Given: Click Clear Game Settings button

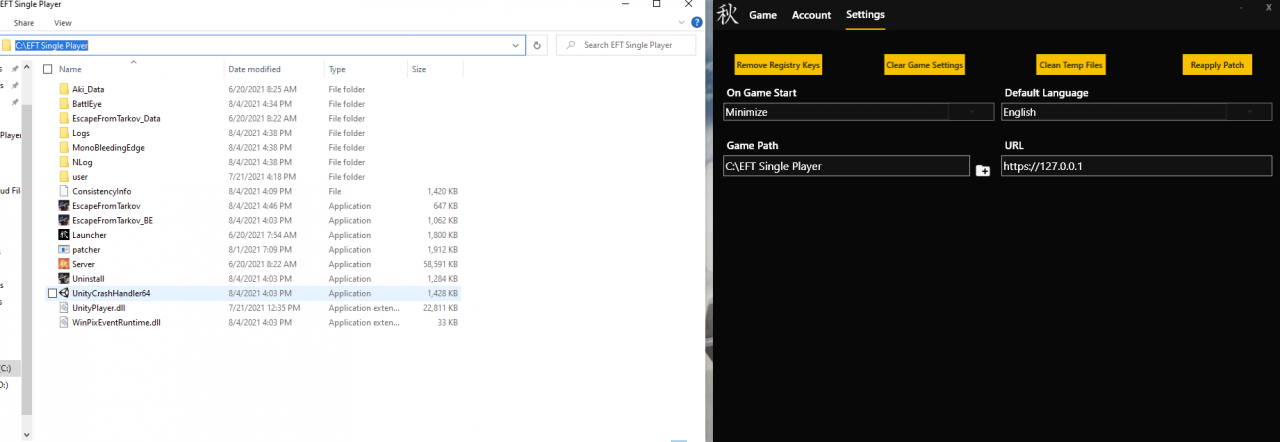Looking at the screenshot, I should [x=925, y=65].
